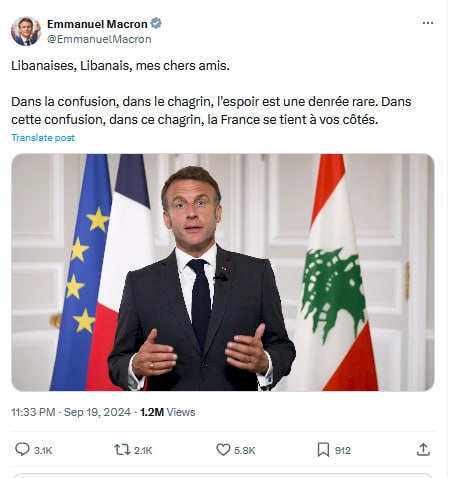View the 1.2M Views analytics

[168, 412]
